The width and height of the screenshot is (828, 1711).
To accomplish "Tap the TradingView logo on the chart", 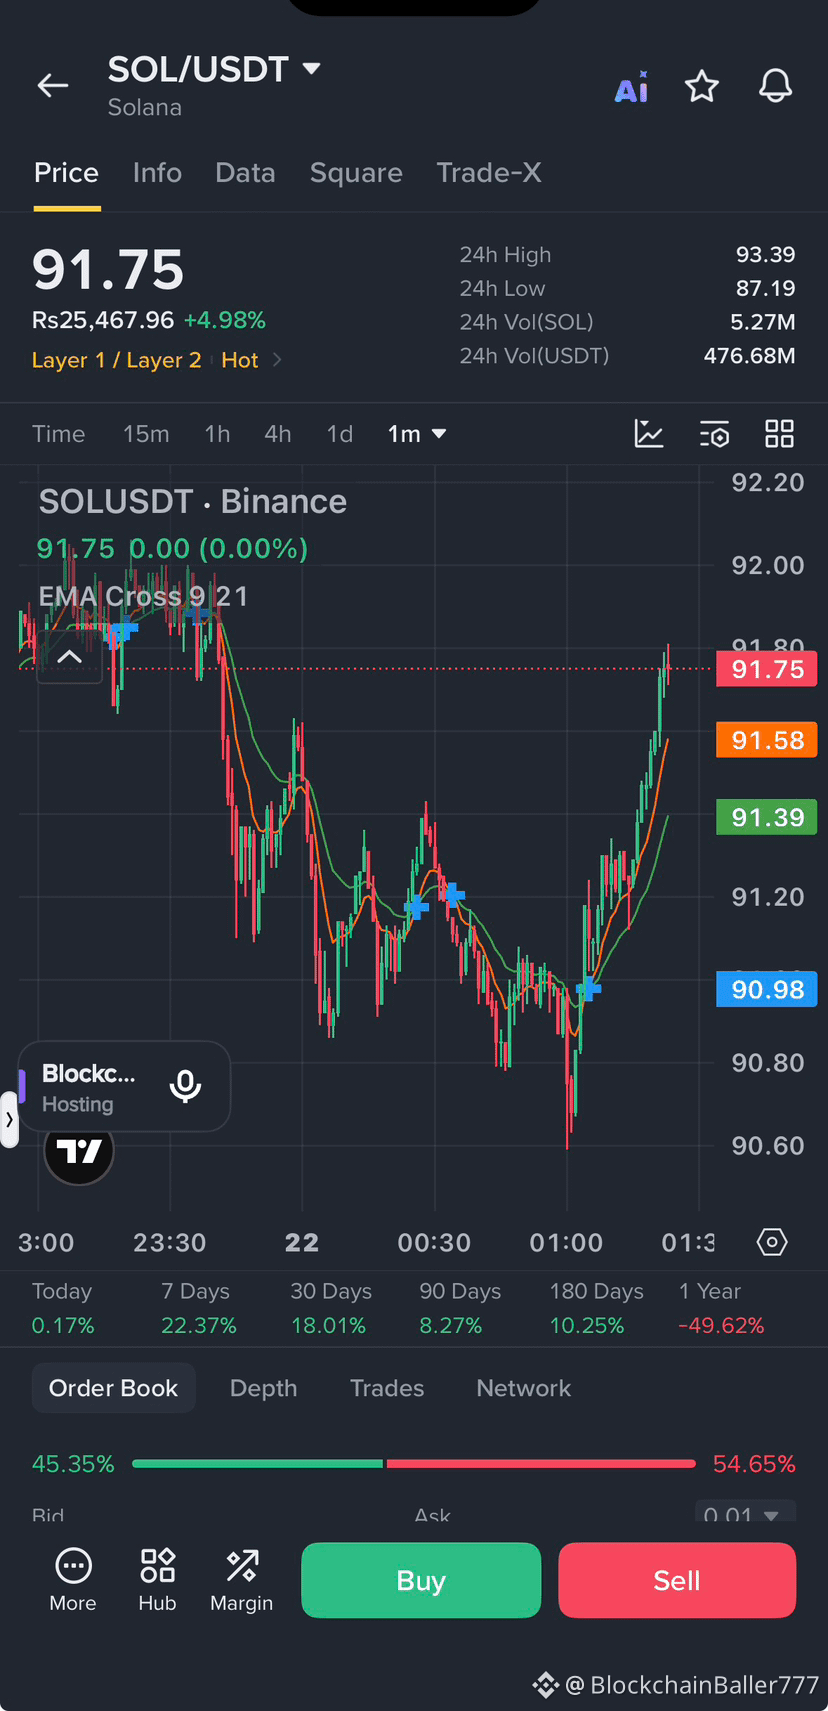I will pyautogui.click(x=79, y=1152).
